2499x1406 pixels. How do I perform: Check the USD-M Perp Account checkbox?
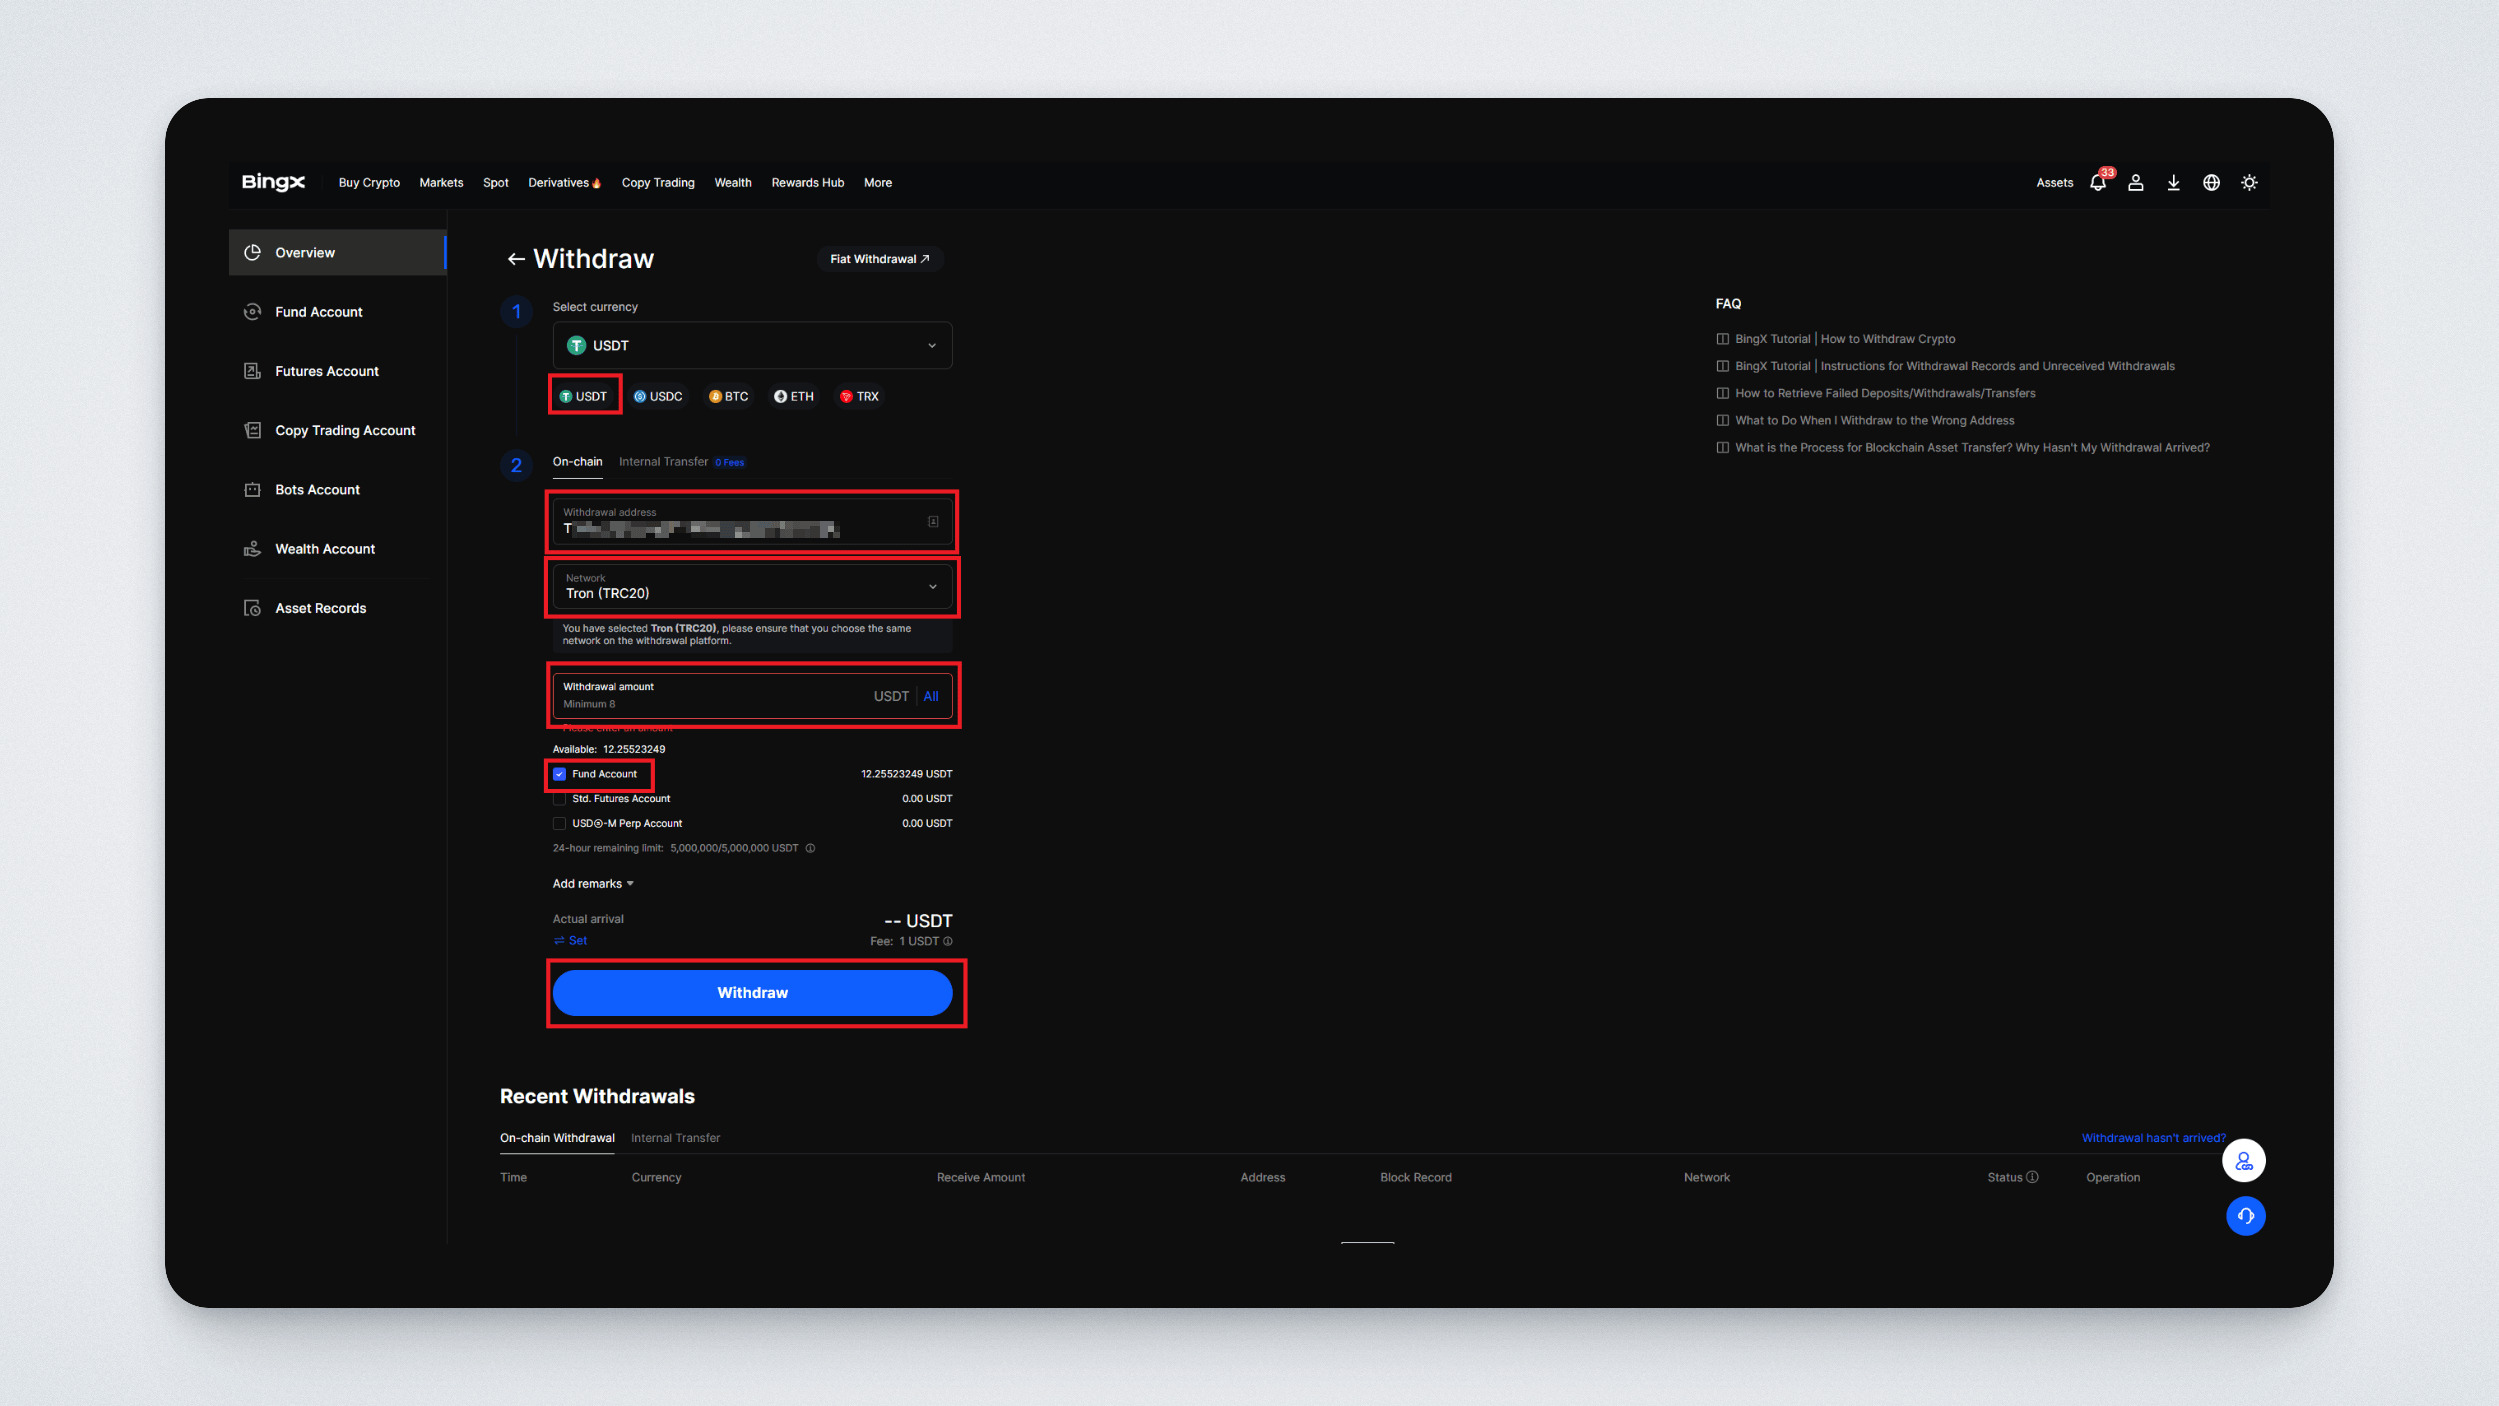point(560,824)
